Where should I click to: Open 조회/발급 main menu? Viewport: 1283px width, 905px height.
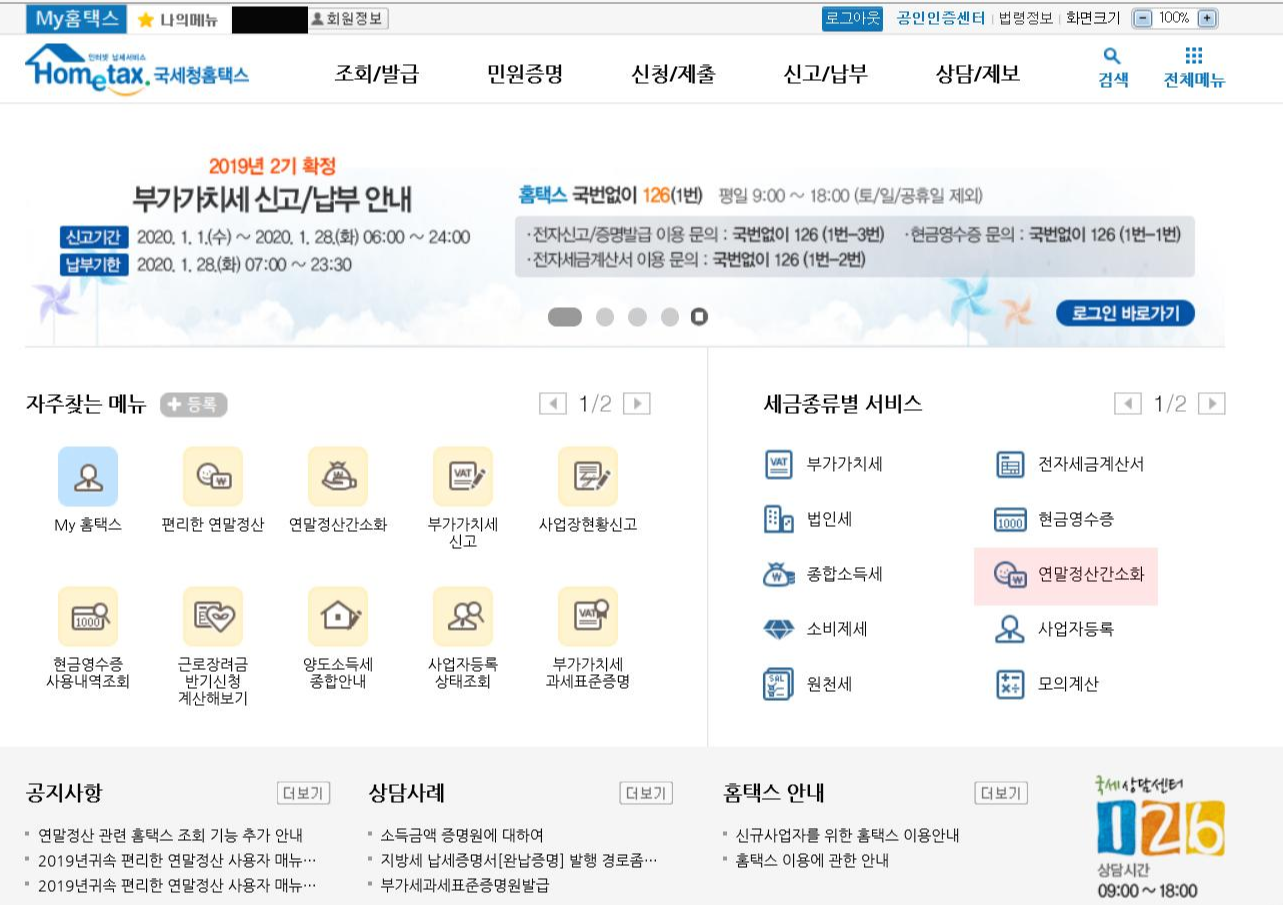(x=376, y=73)
